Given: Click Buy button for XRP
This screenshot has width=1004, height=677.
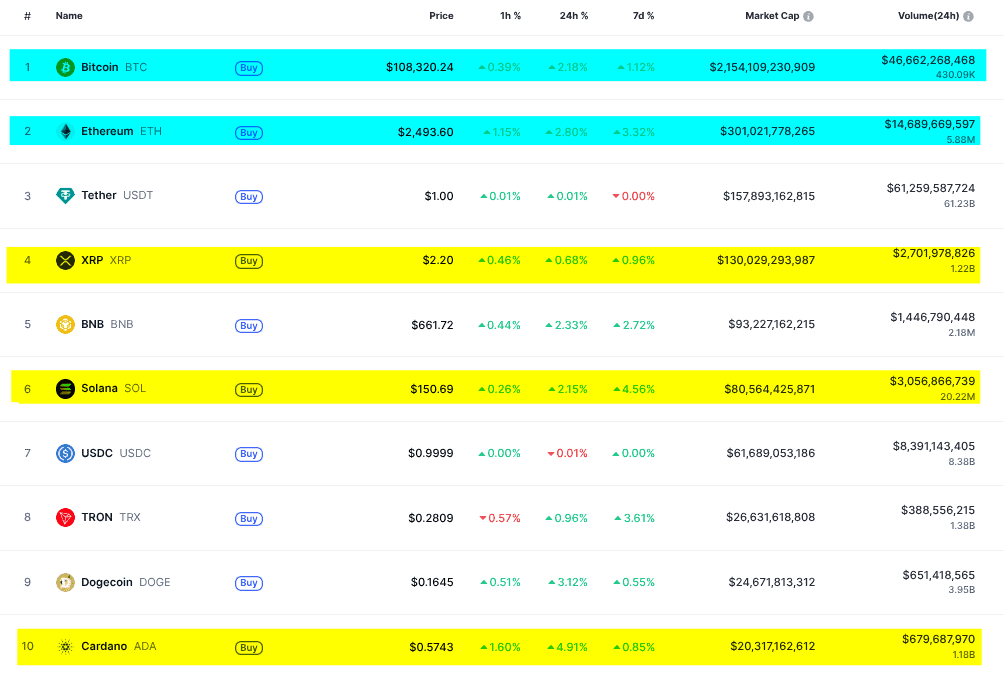Looking at the screenshot, I should pyautogui.click(x=249, y=261).
